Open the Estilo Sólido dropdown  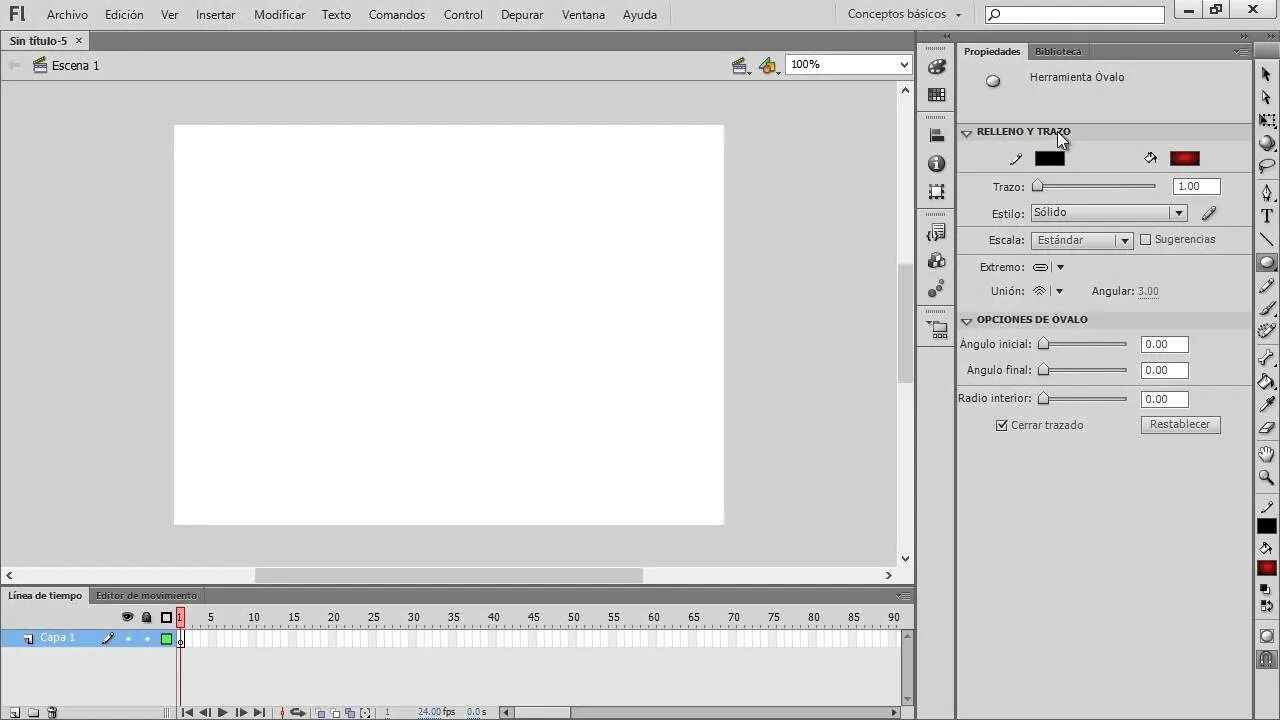pos(1109,213)
